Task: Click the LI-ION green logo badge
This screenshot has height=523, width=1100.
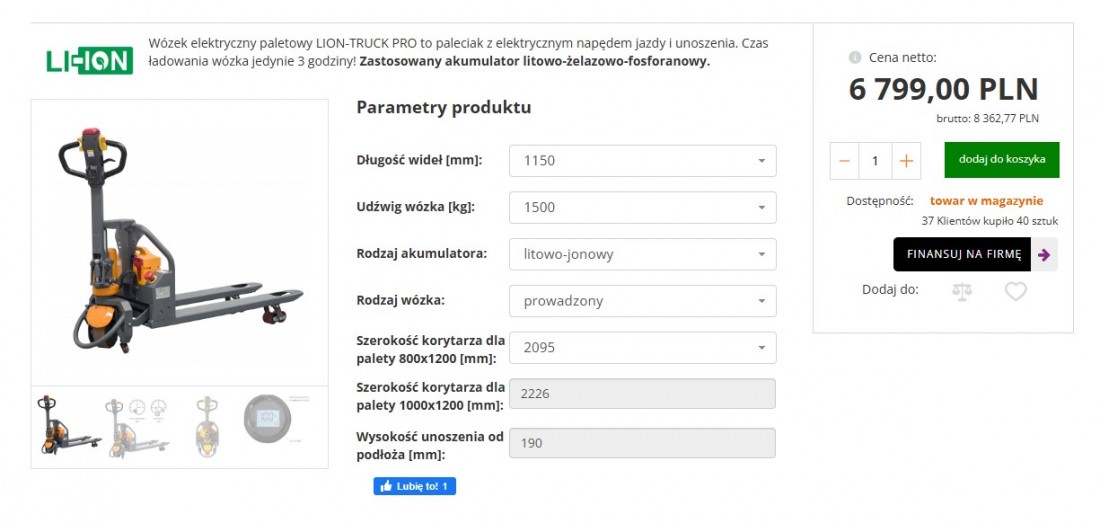Action: pos(89,61)
